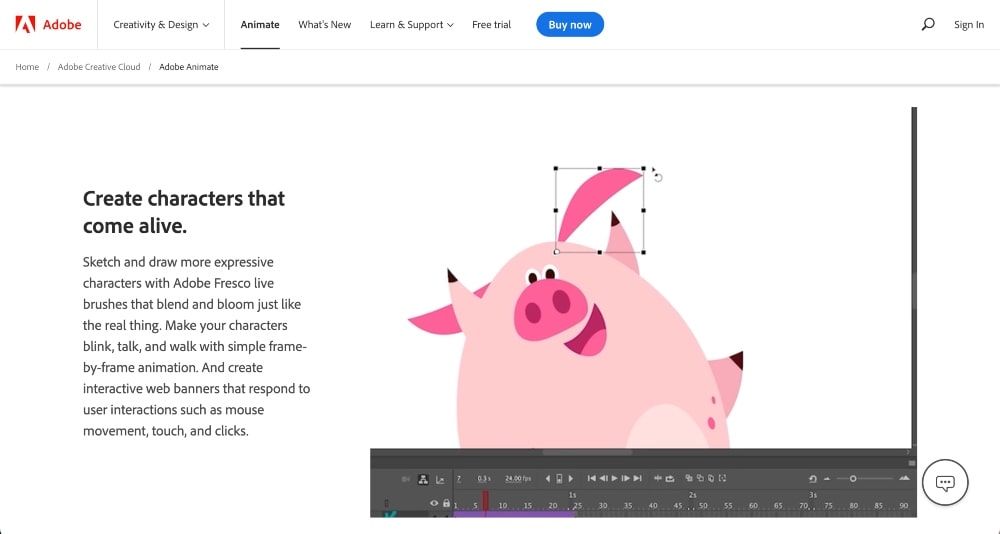Click the Adobe logo

click(x=48, y=24)
